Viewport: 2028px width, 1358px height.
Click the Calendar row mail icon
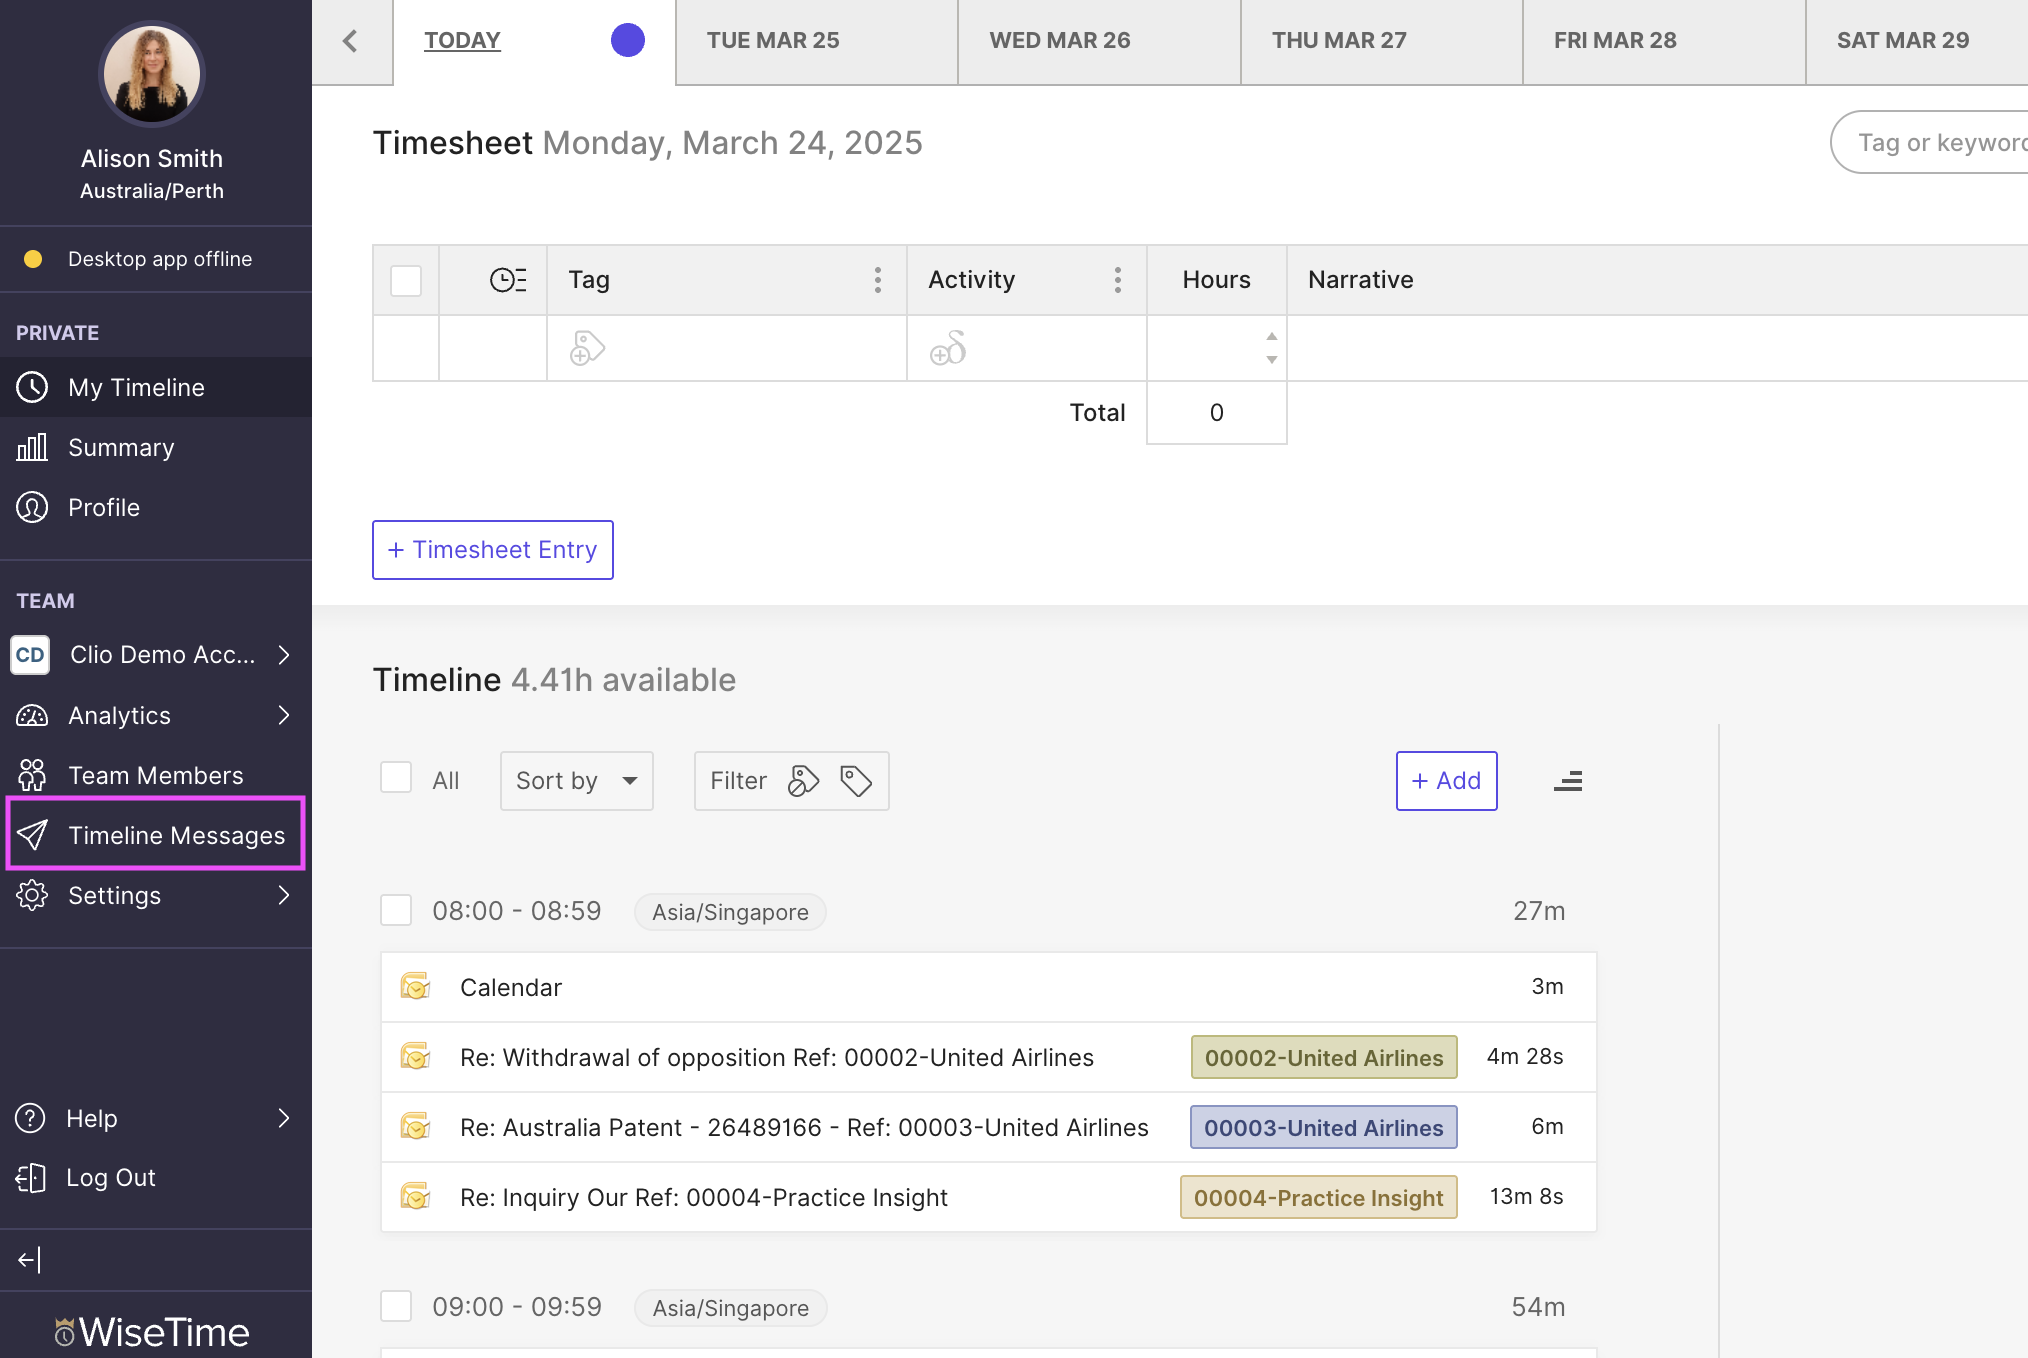[x=415, y=987]
